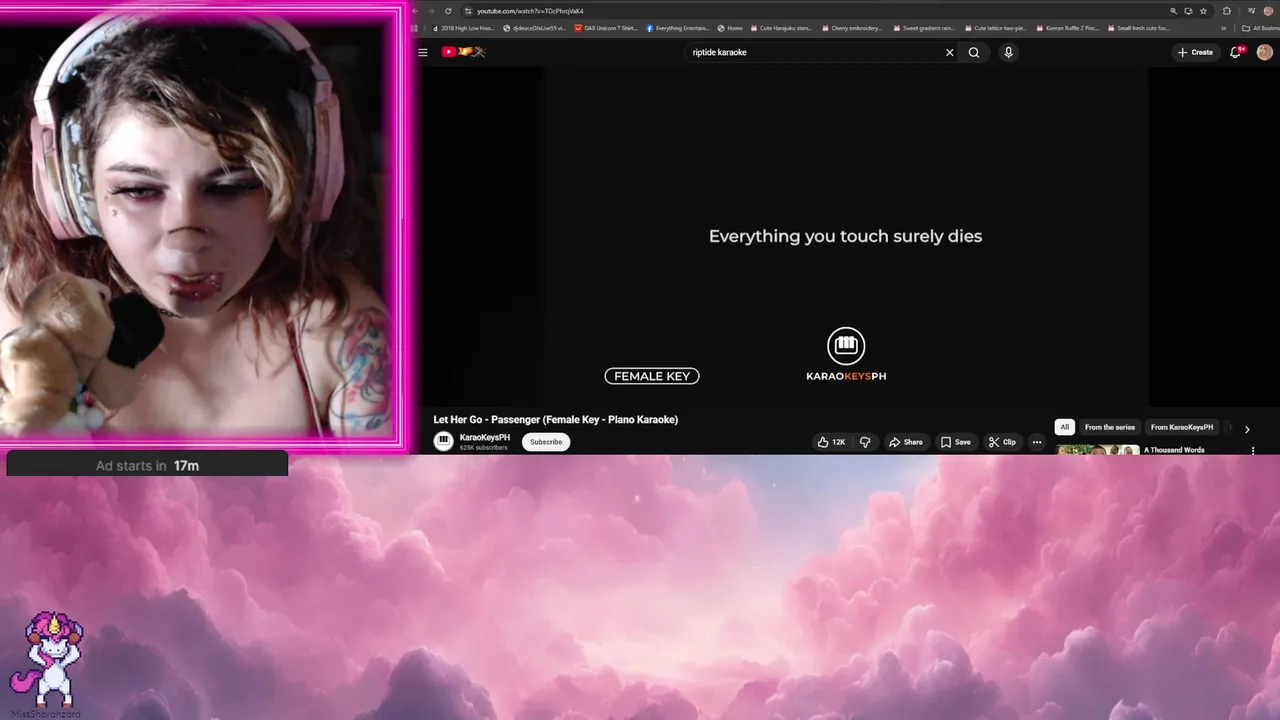Save the video to a playlist
Screen dimensions: 1280x720
tap(956, 442)
